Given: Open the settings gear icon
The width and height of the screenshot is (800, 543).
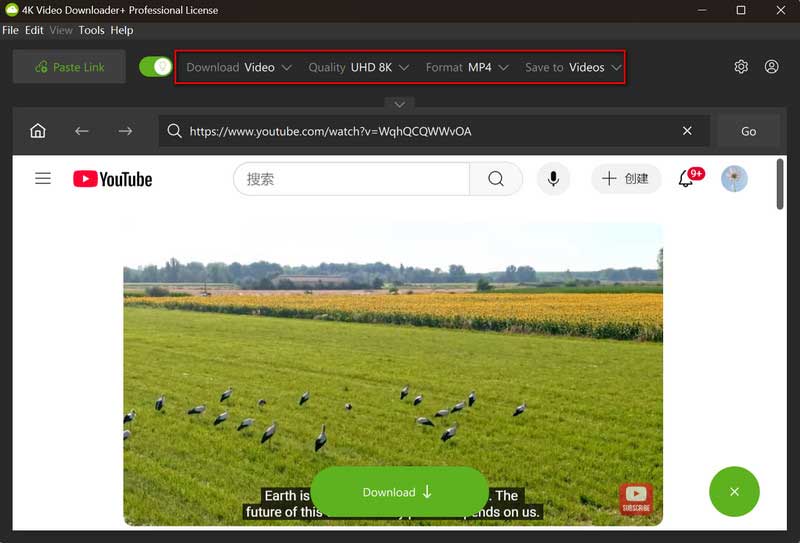Looking at the screenshot, I should point(741,67).
